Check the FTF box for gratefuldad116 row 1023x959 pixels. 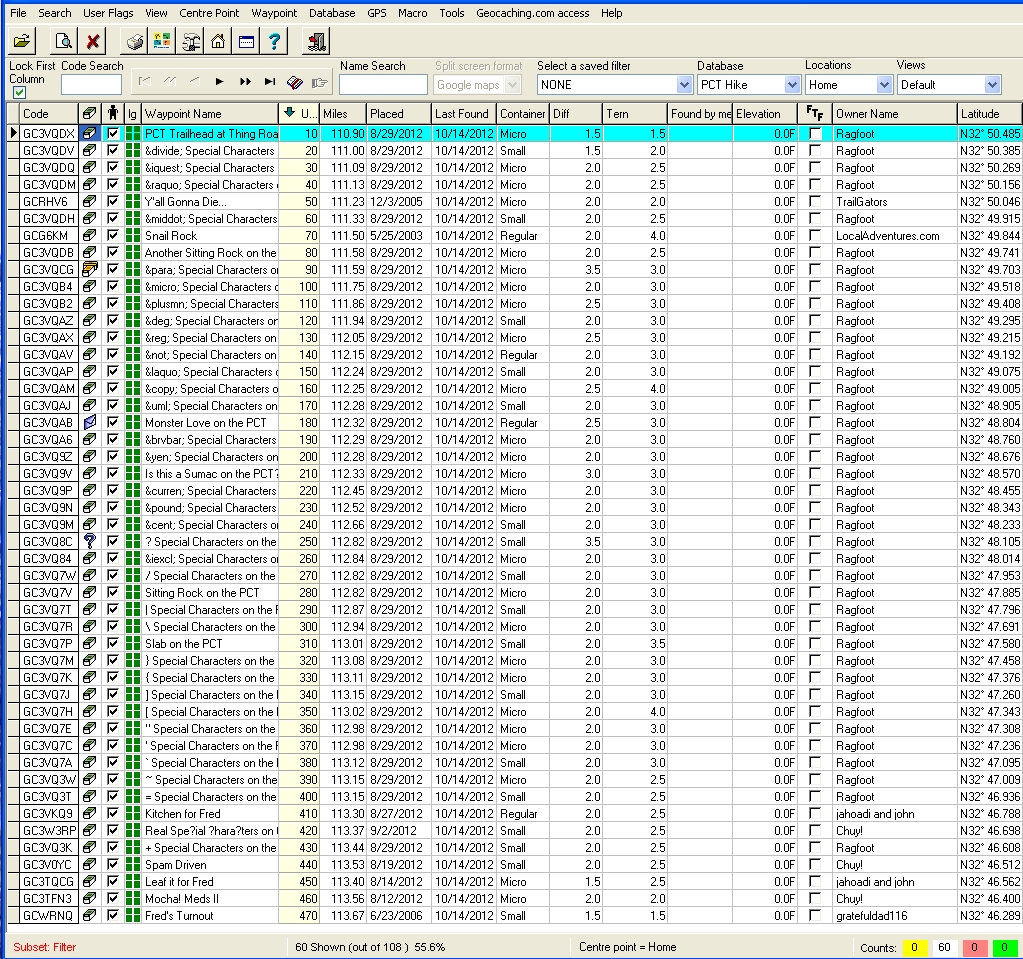[815, 915]
